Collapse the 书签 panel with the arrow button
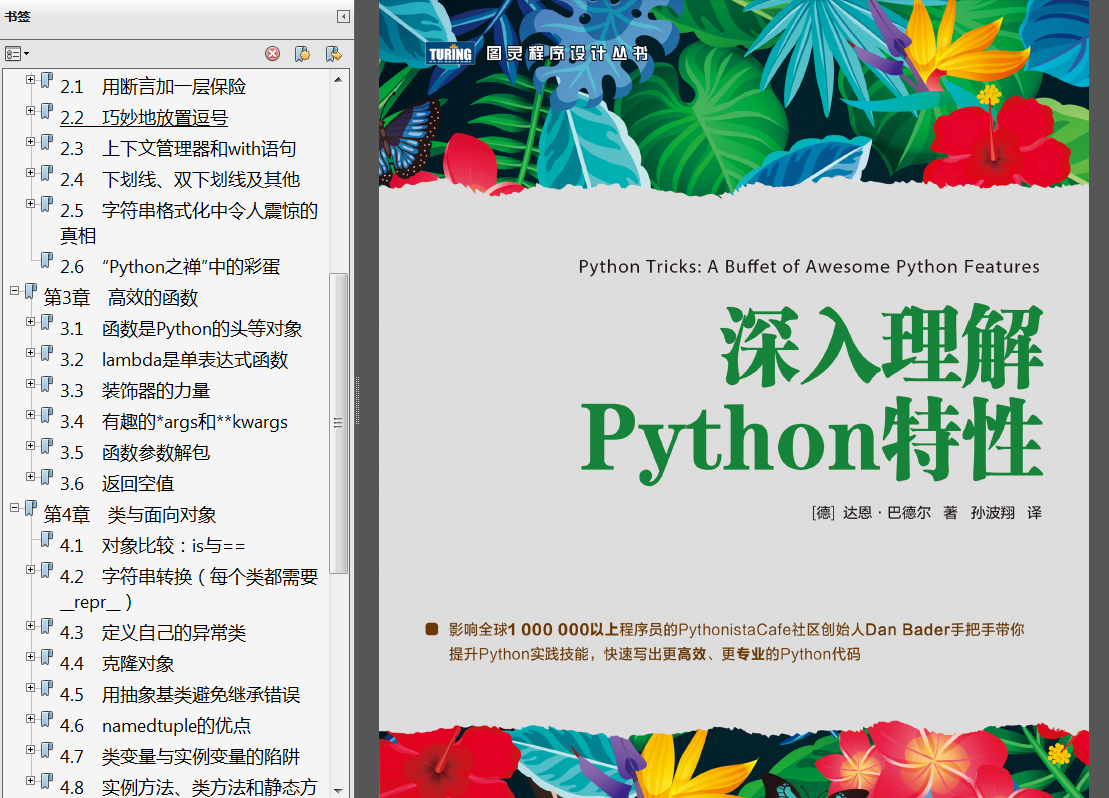 341,16
